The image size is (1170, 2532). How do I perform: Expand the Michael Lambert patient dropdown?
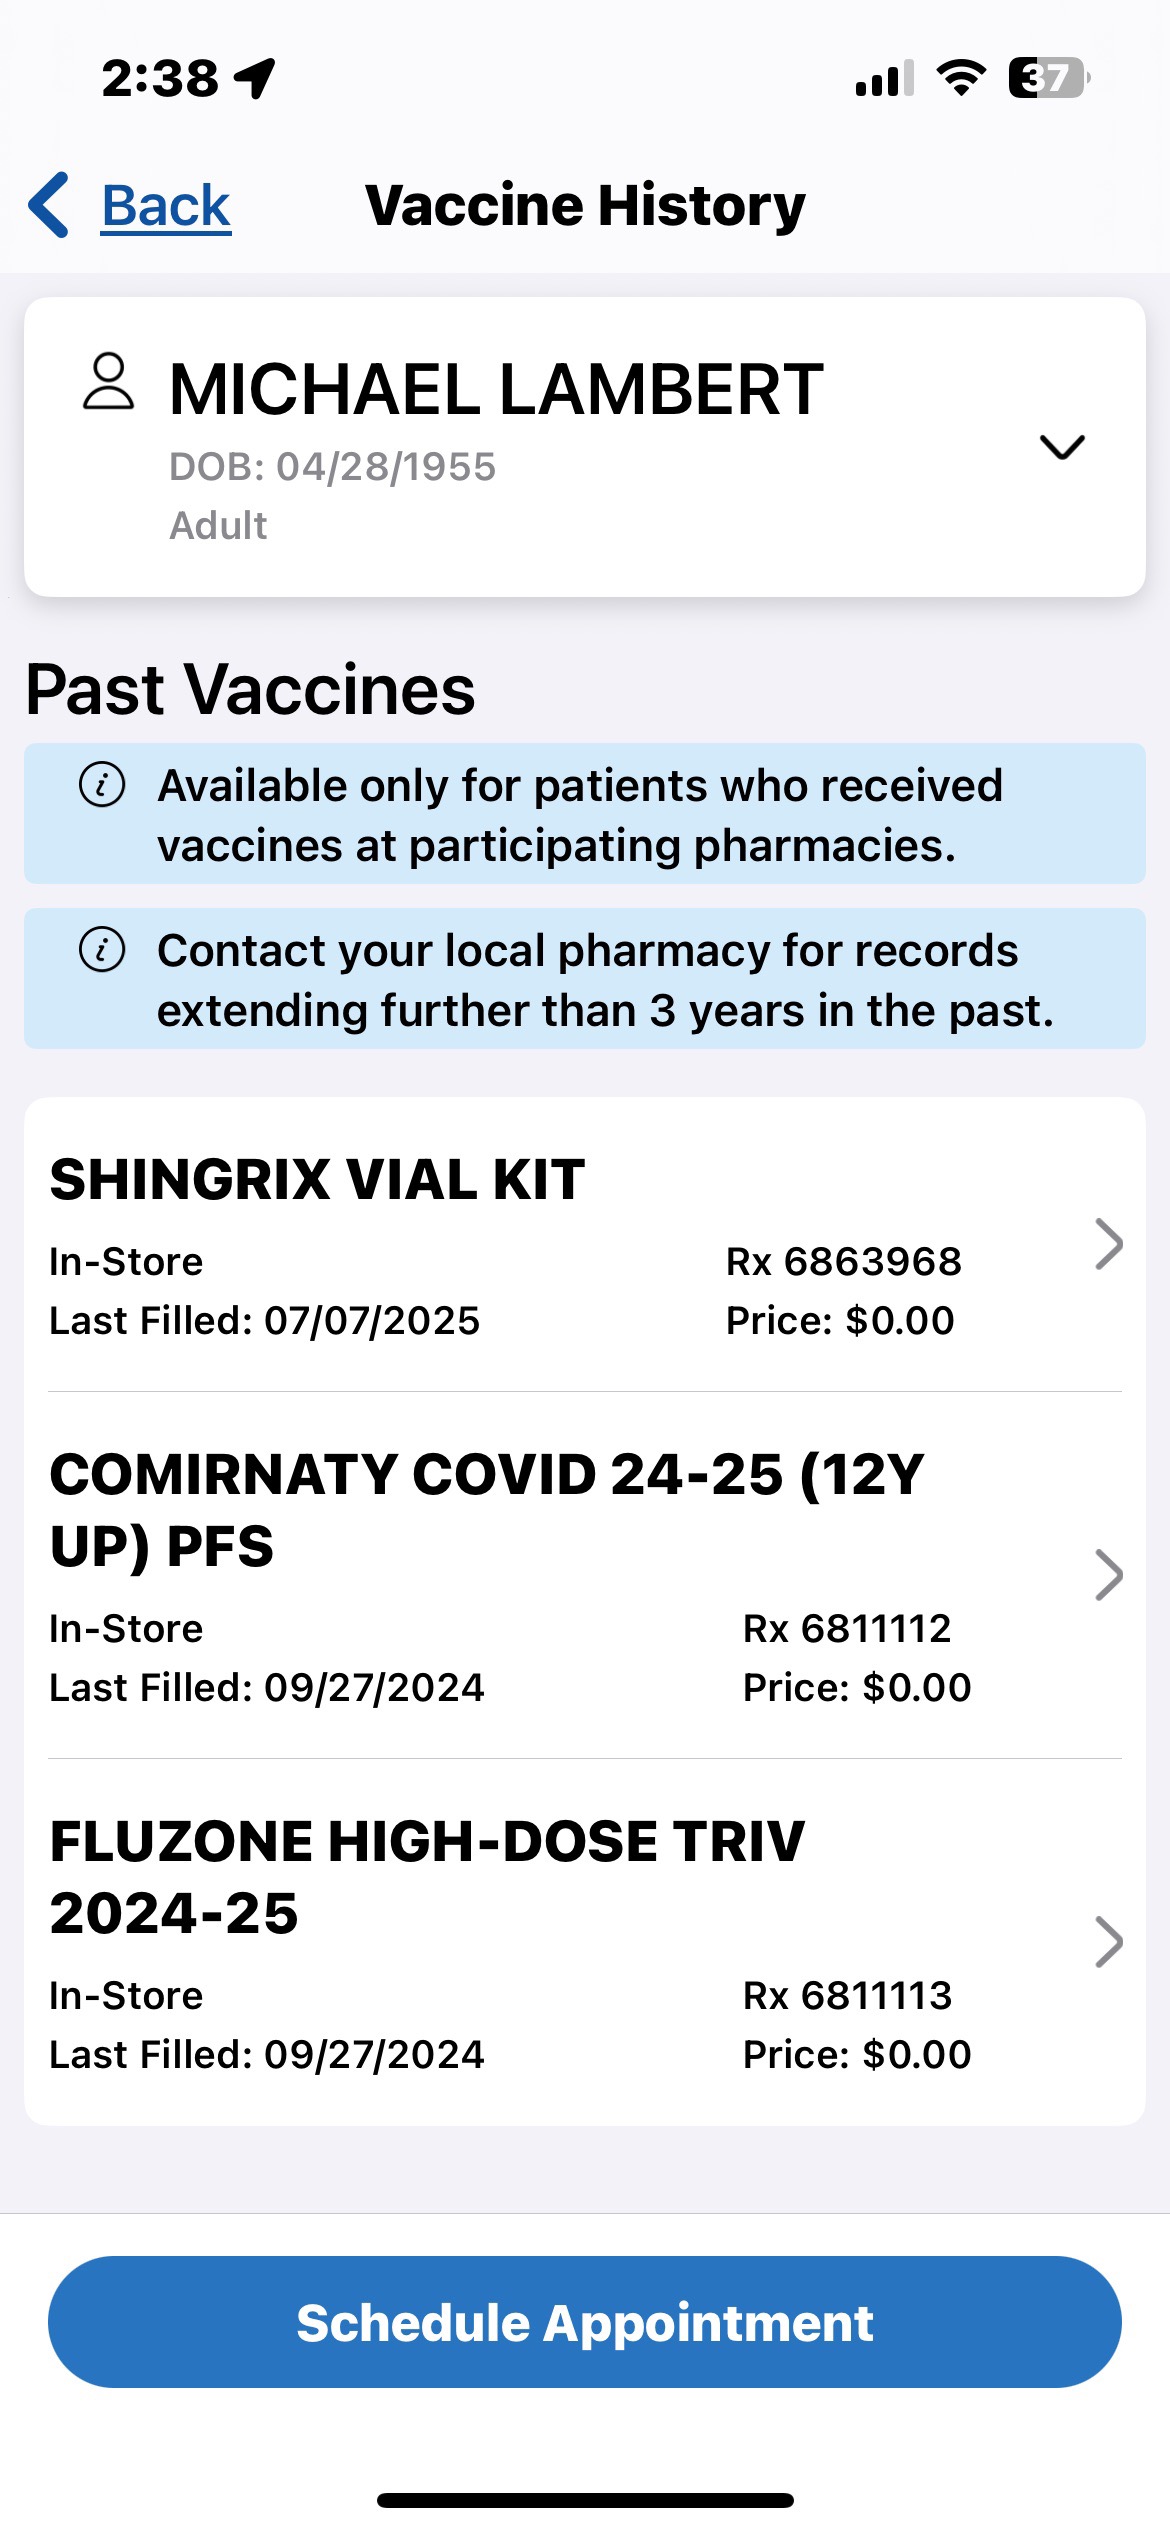click(x=1061, y=447)
